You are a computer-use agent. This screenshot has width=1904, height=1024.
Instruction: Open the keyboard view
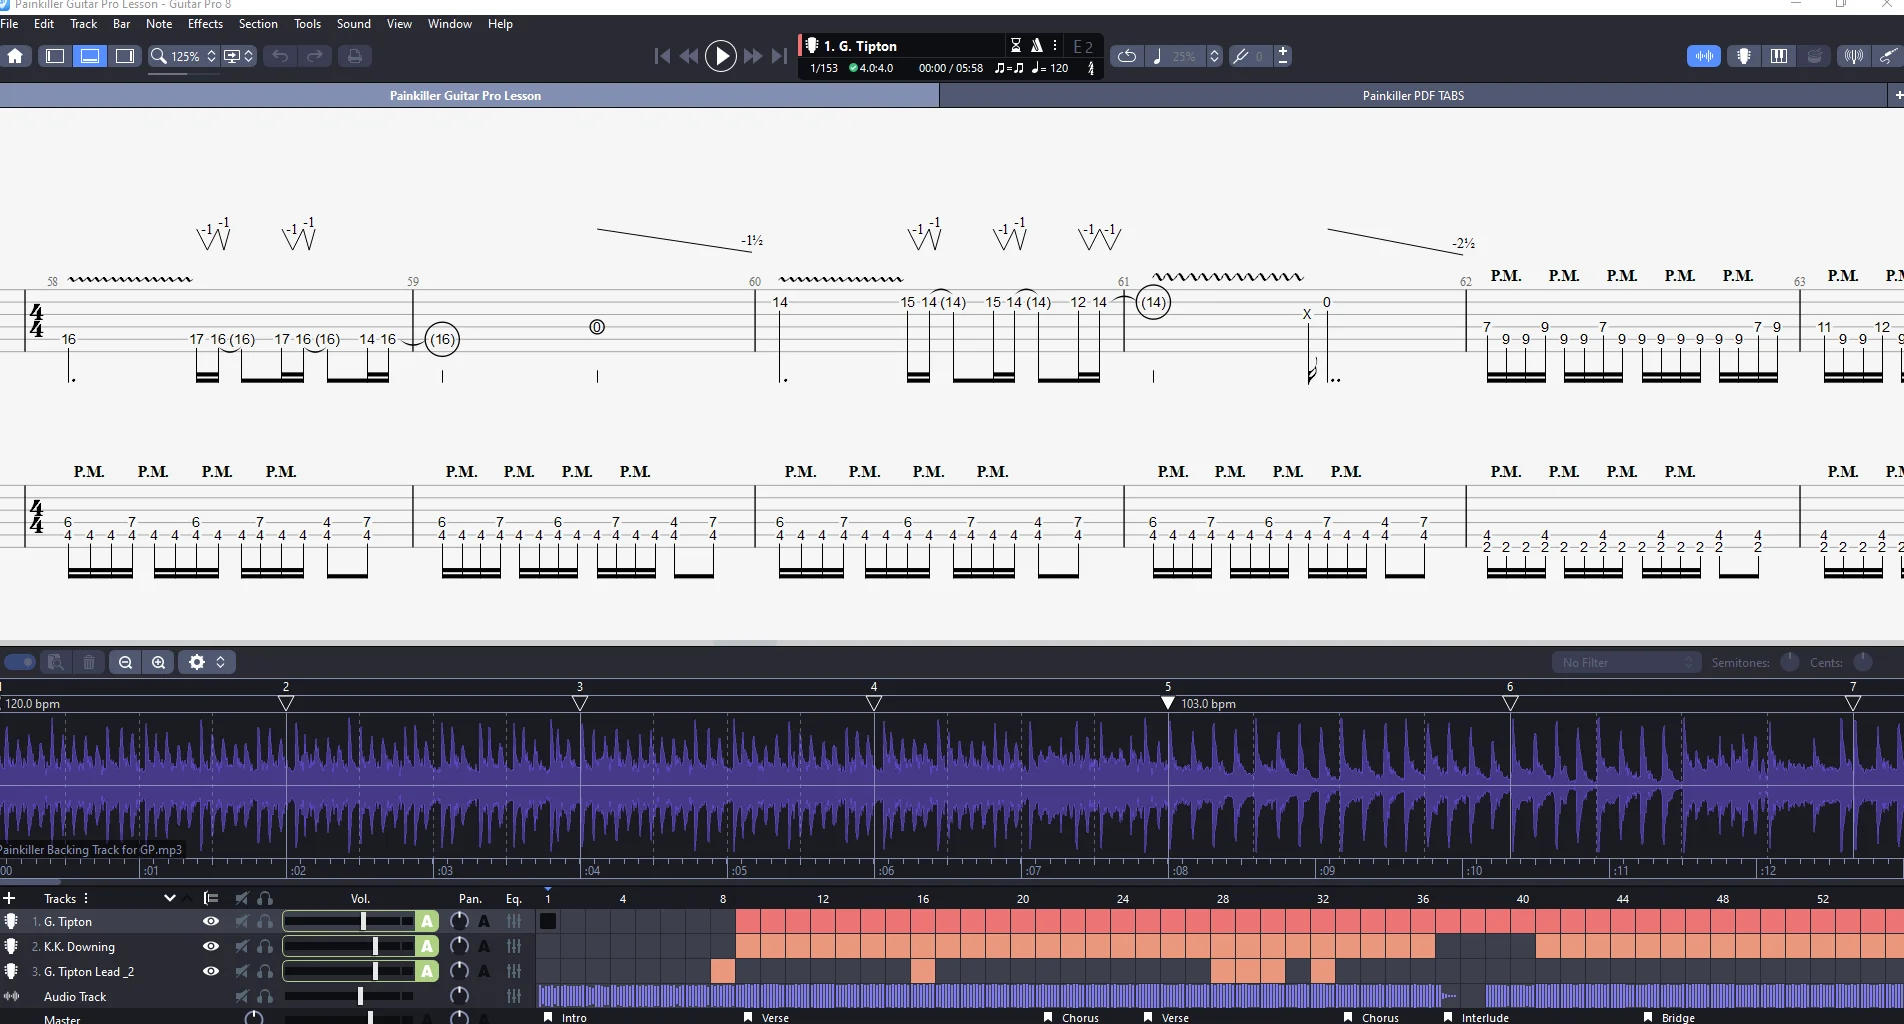pos(1779,56)
